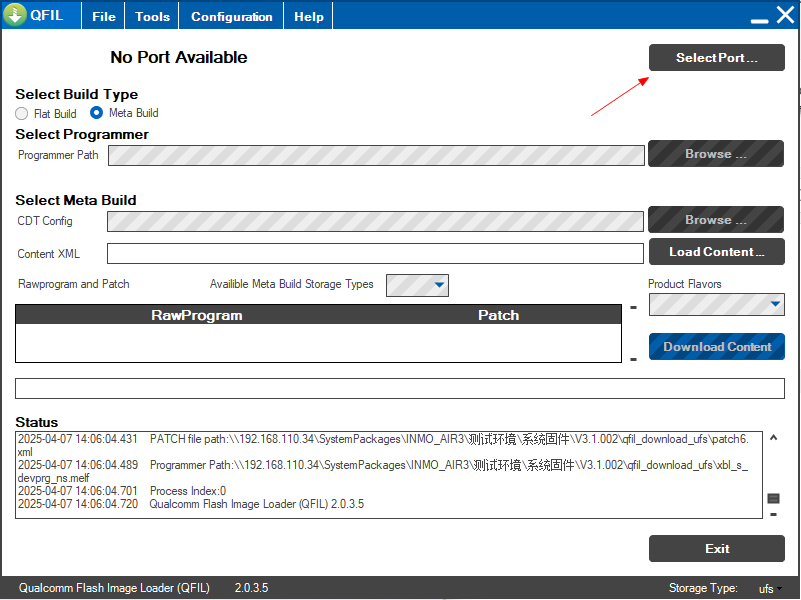801x600 pixels.
Task: Click the green QFIL download logo icon
Action: 15,16
